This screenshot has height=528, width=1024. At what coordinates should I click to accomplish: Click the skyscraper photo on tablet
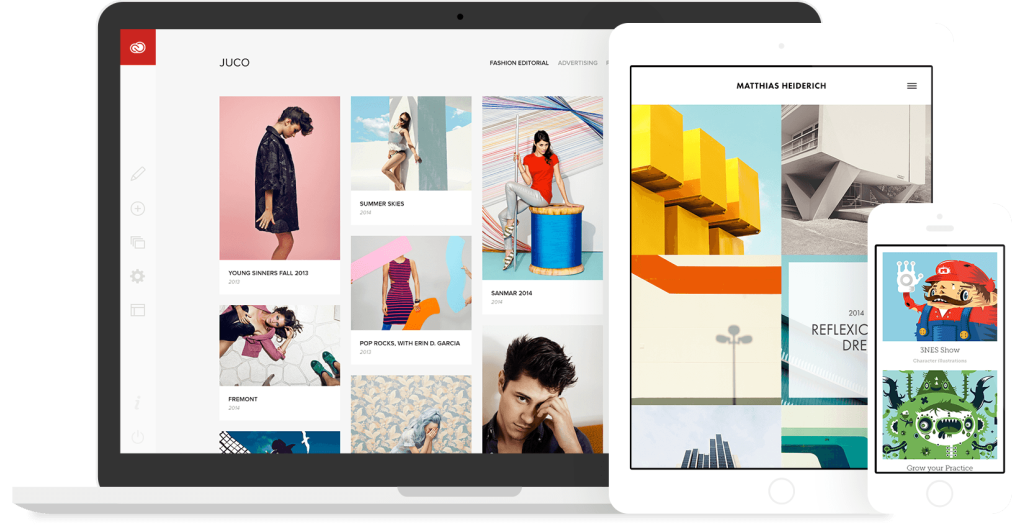(x=706, y=437)
